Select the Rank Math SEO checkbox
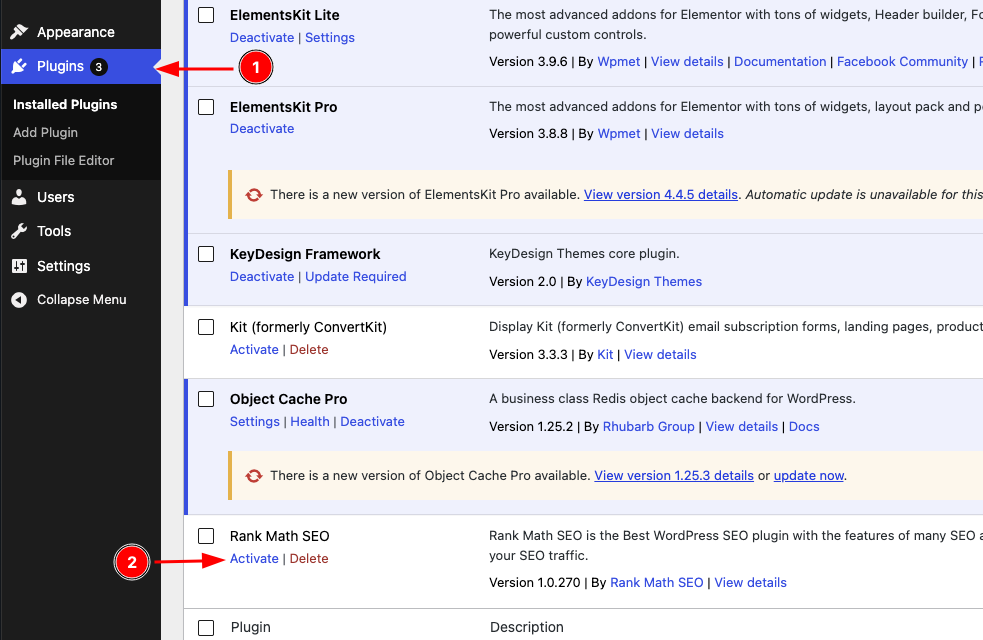This screenshot has height=640, width=983. 206,536
